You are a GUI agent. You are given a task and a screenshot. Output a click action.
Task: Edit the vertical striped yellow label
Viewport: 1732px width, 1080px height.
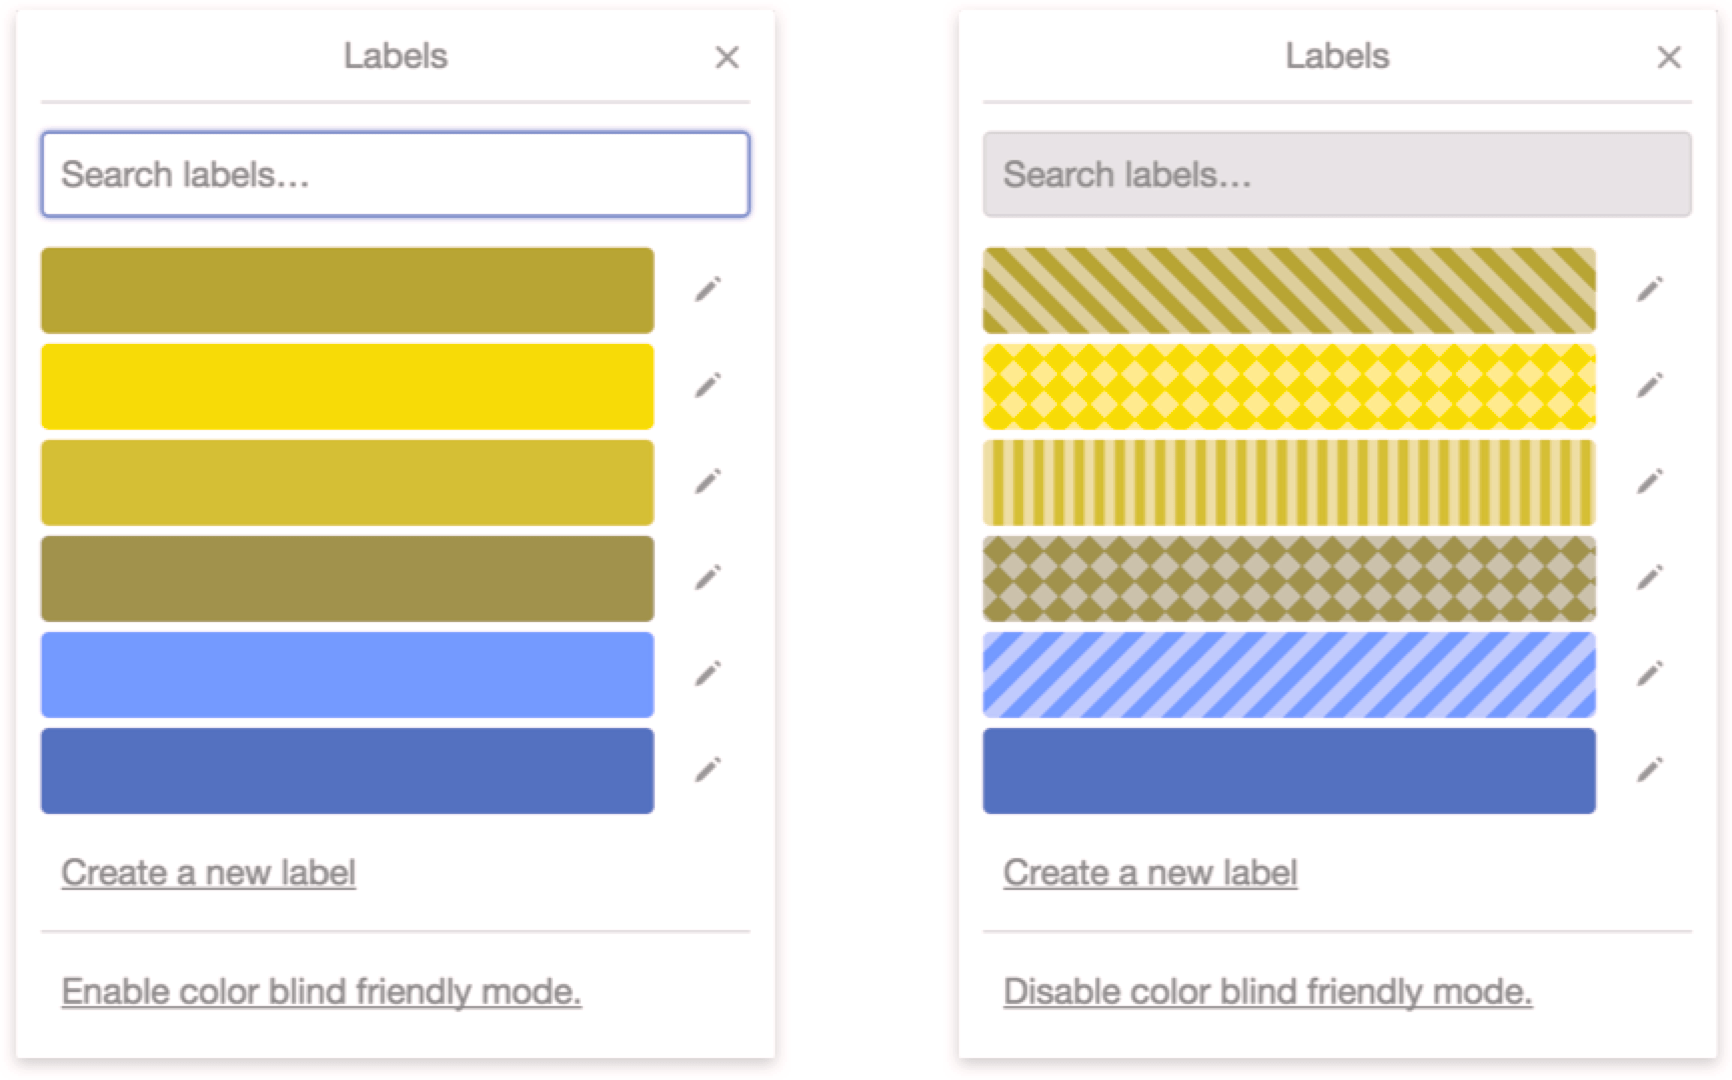(1650, 482)
